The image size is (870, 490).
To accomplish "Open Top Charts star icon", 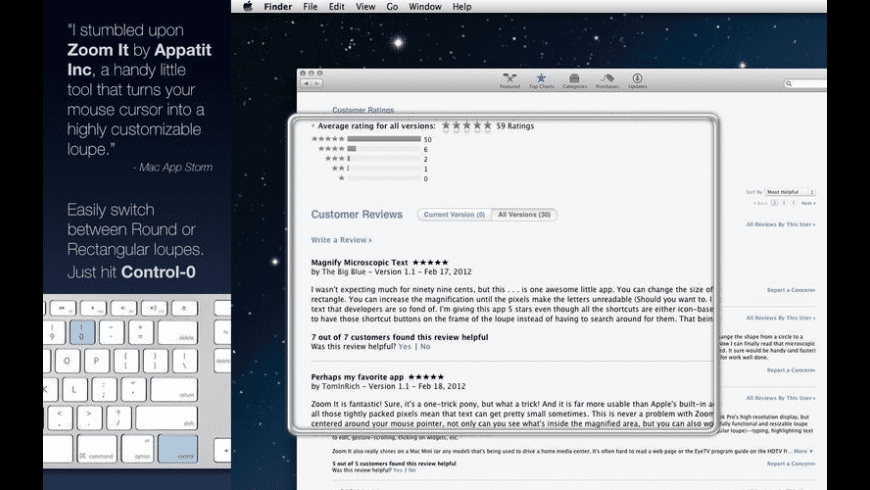I will (x=541, y=81).
